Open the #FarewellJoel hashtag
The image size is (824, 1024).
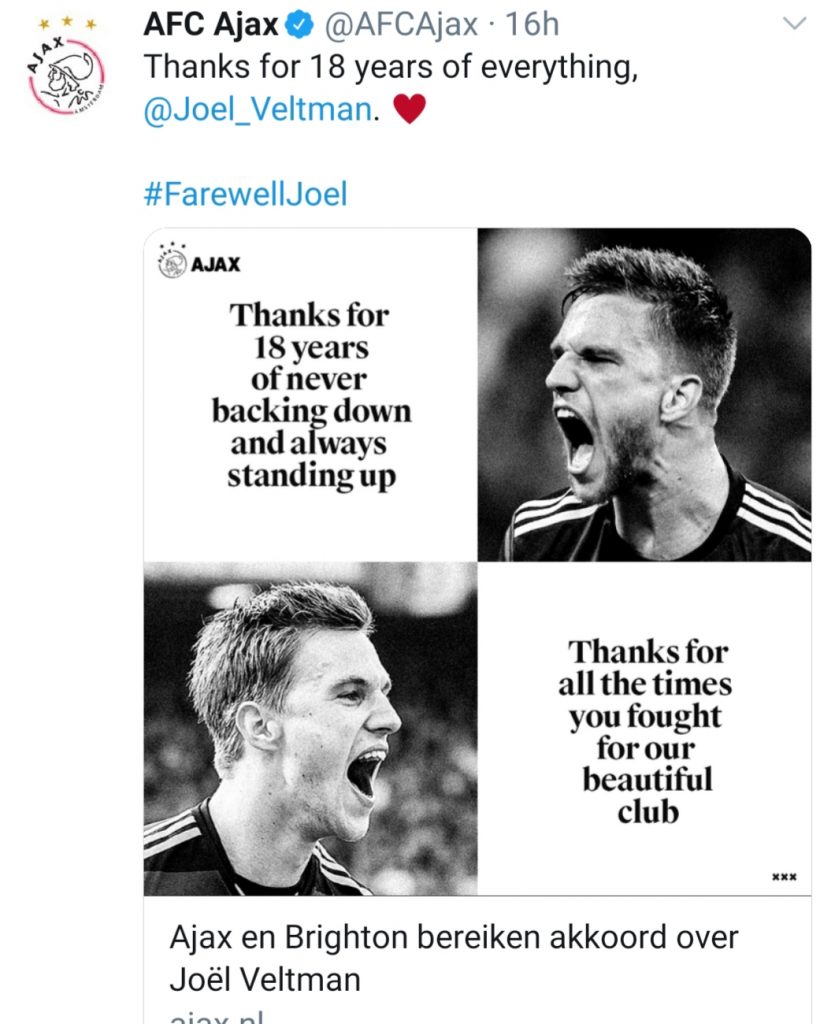pos(246,193)
